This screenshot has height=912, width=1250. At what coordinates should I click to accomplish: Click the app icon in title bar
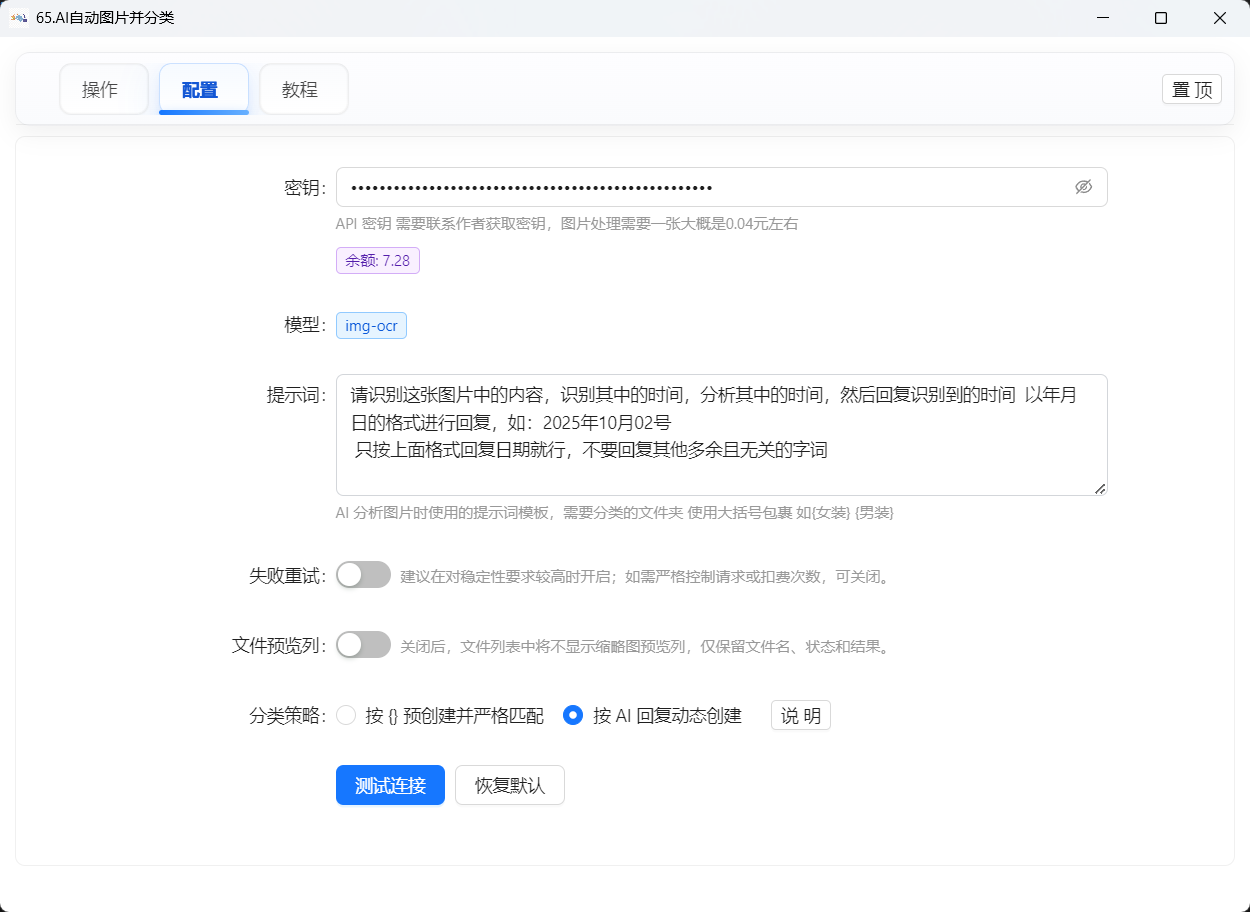[x=18, y=18]
